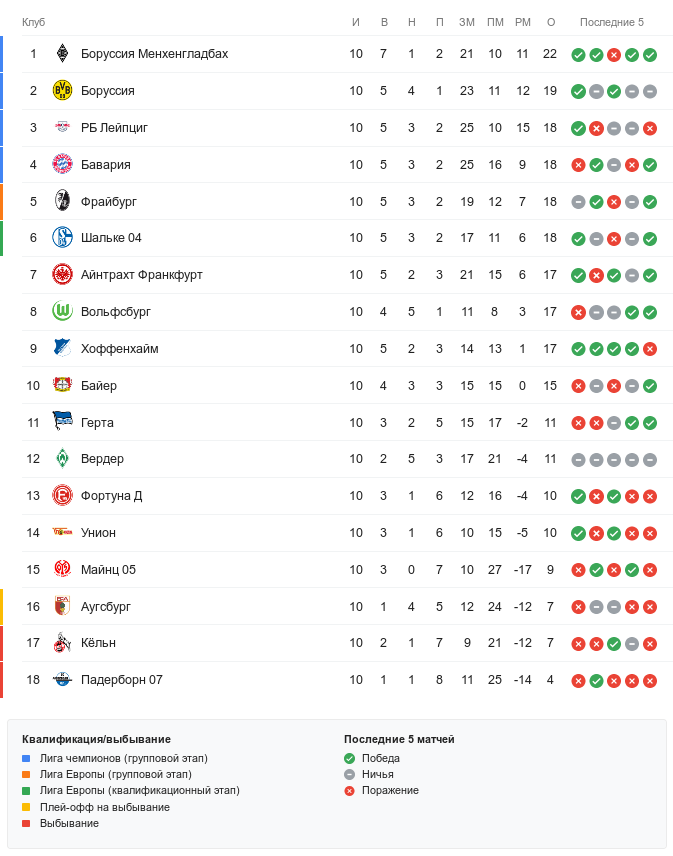Open Фортуна Д team page
Screen dimensions: 673x856
point(111,496)
